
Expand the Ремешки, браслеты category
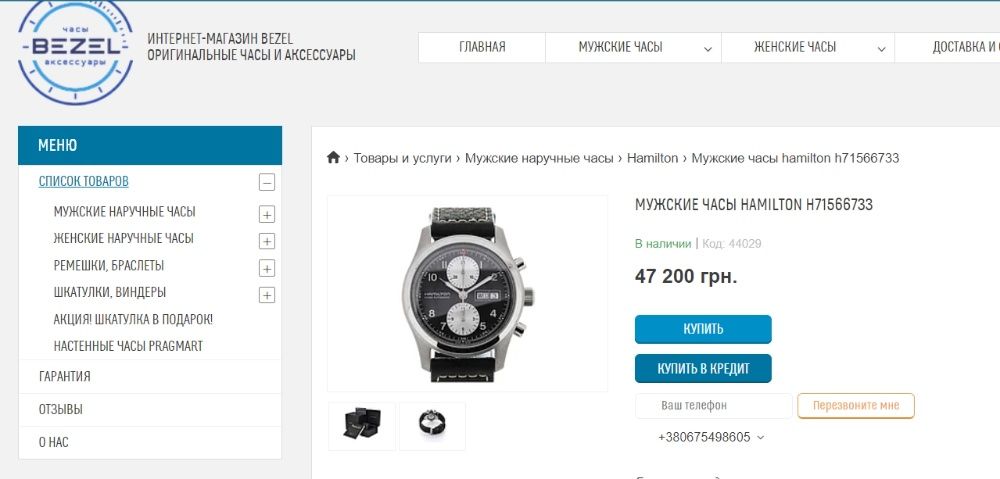267,269
